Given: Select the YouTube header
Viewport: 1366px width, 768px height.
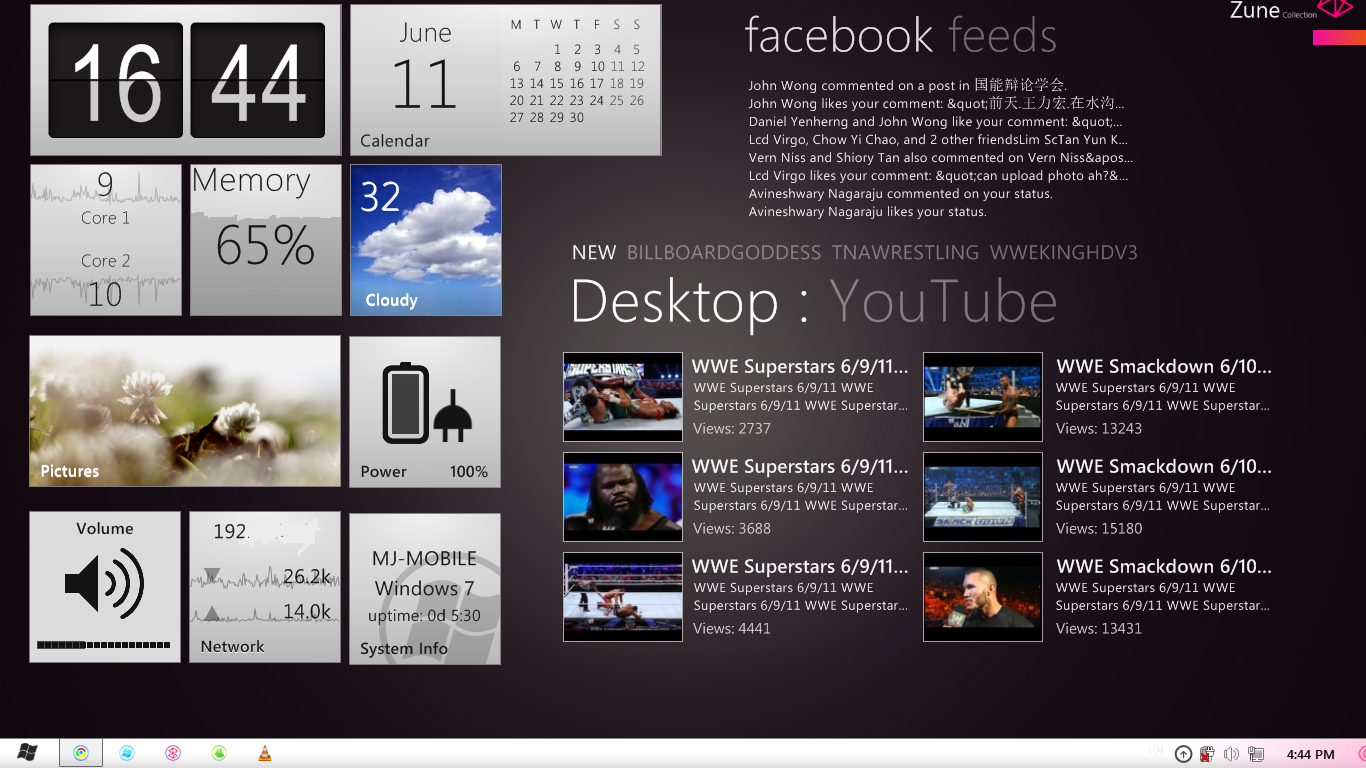Looking at the screenshot, I should click(x=943, y=302).
